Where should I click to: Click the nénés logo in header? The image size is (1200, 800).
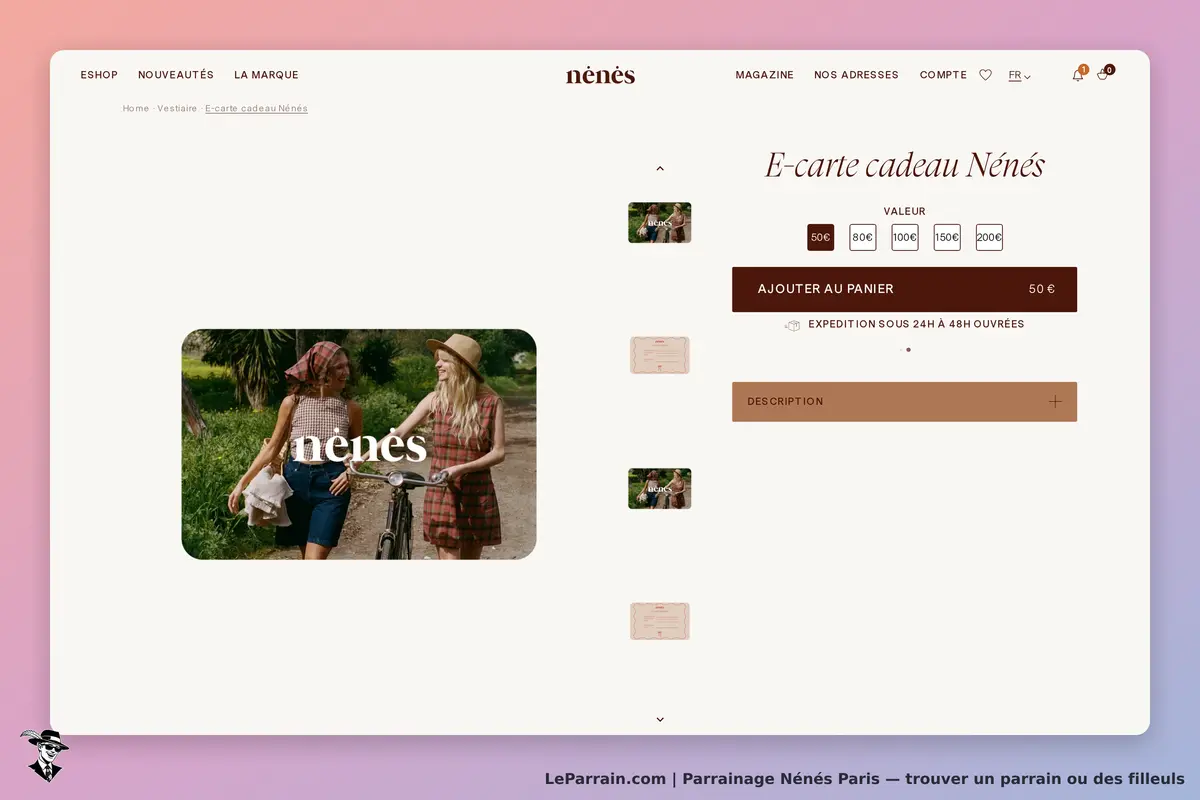click(x=600, y=75)
